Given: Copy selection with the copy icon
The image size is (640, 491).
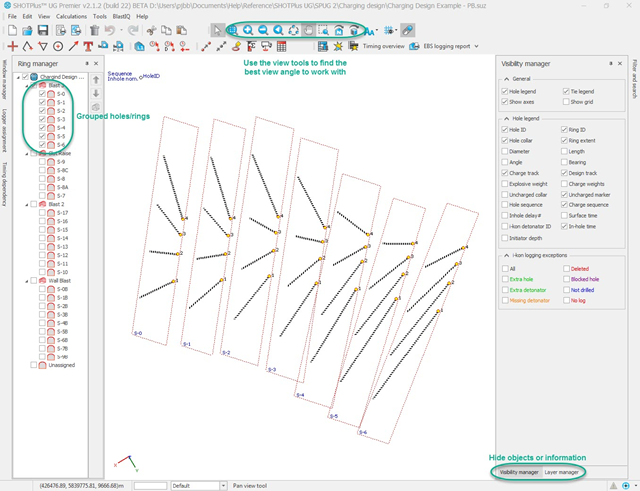Looking at the screenshot, I should (166, 31).
